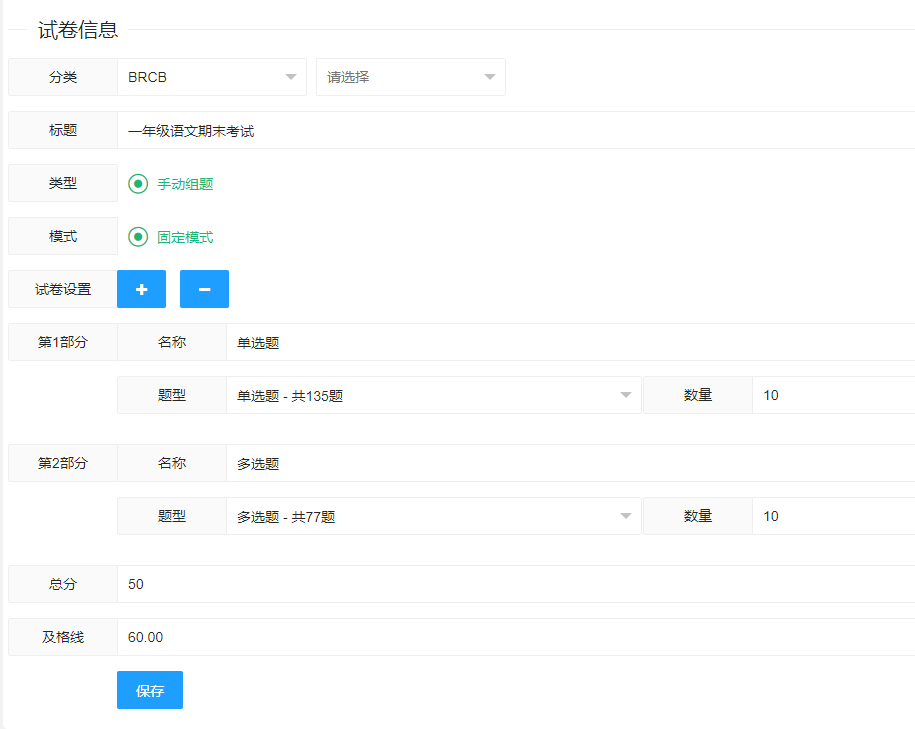
Task: Expand the 多选题 - 共77题 type dropdown
Action: click(433, 517)
